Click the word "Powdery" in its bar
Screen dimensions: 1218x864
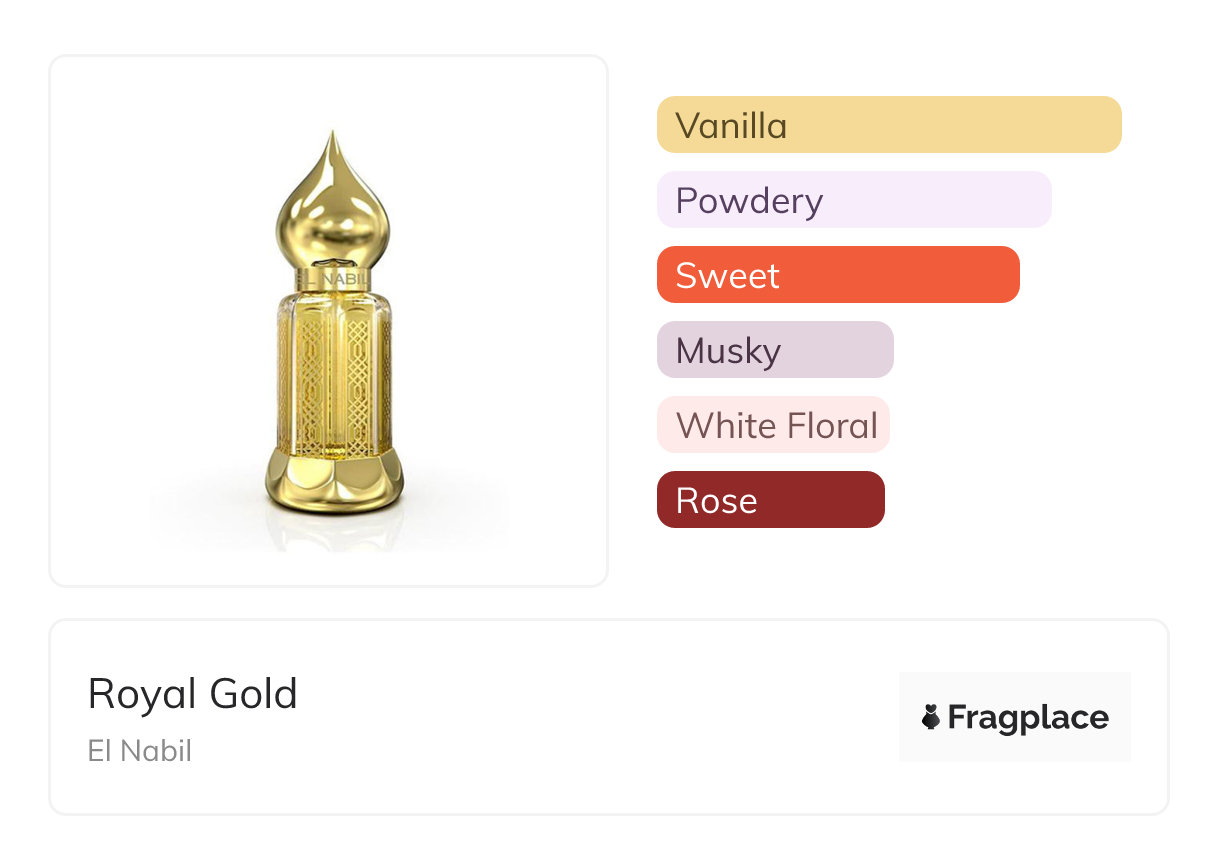(x=749, y=201)
